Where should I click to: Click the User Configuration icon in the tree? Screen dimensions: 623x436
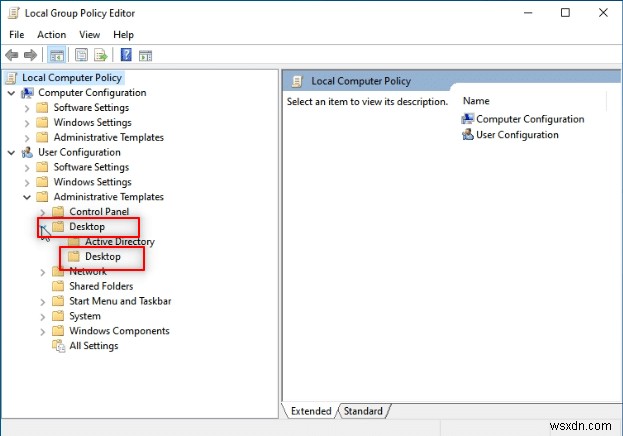pyautogui.click(x=27, y=152)
